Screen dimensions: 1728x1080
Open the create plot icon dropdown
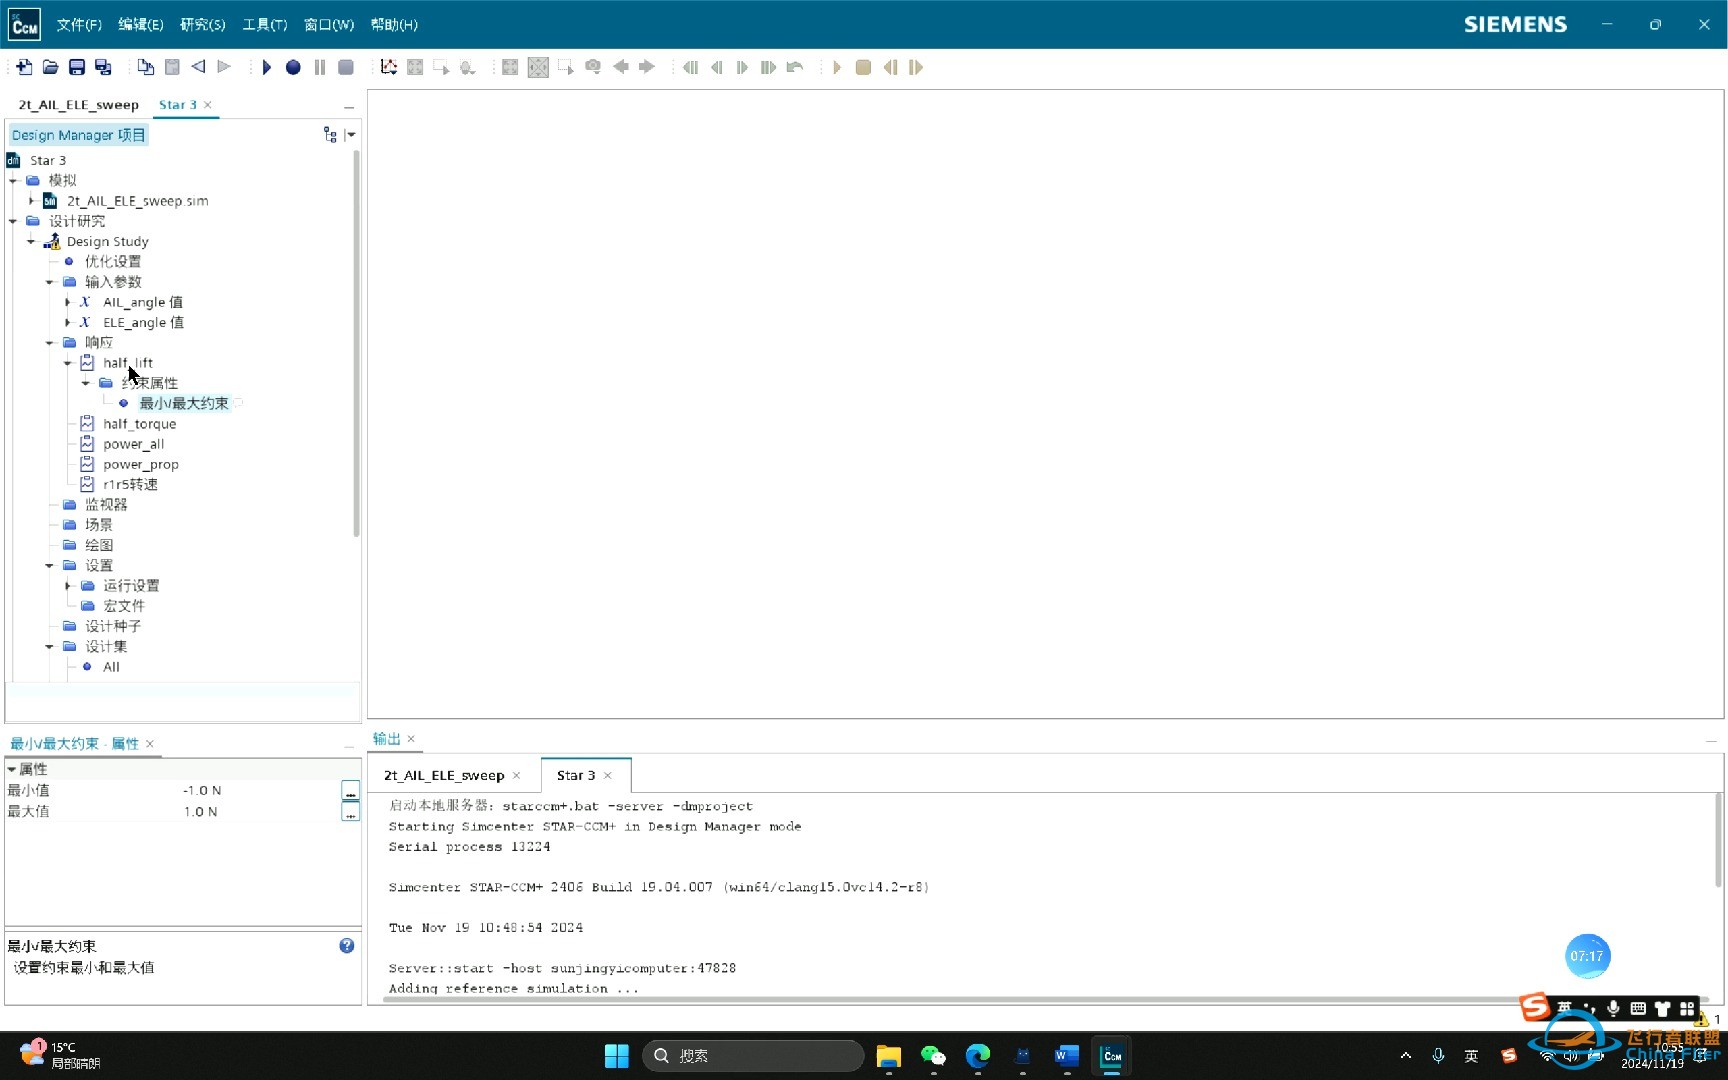pos(389,67)
